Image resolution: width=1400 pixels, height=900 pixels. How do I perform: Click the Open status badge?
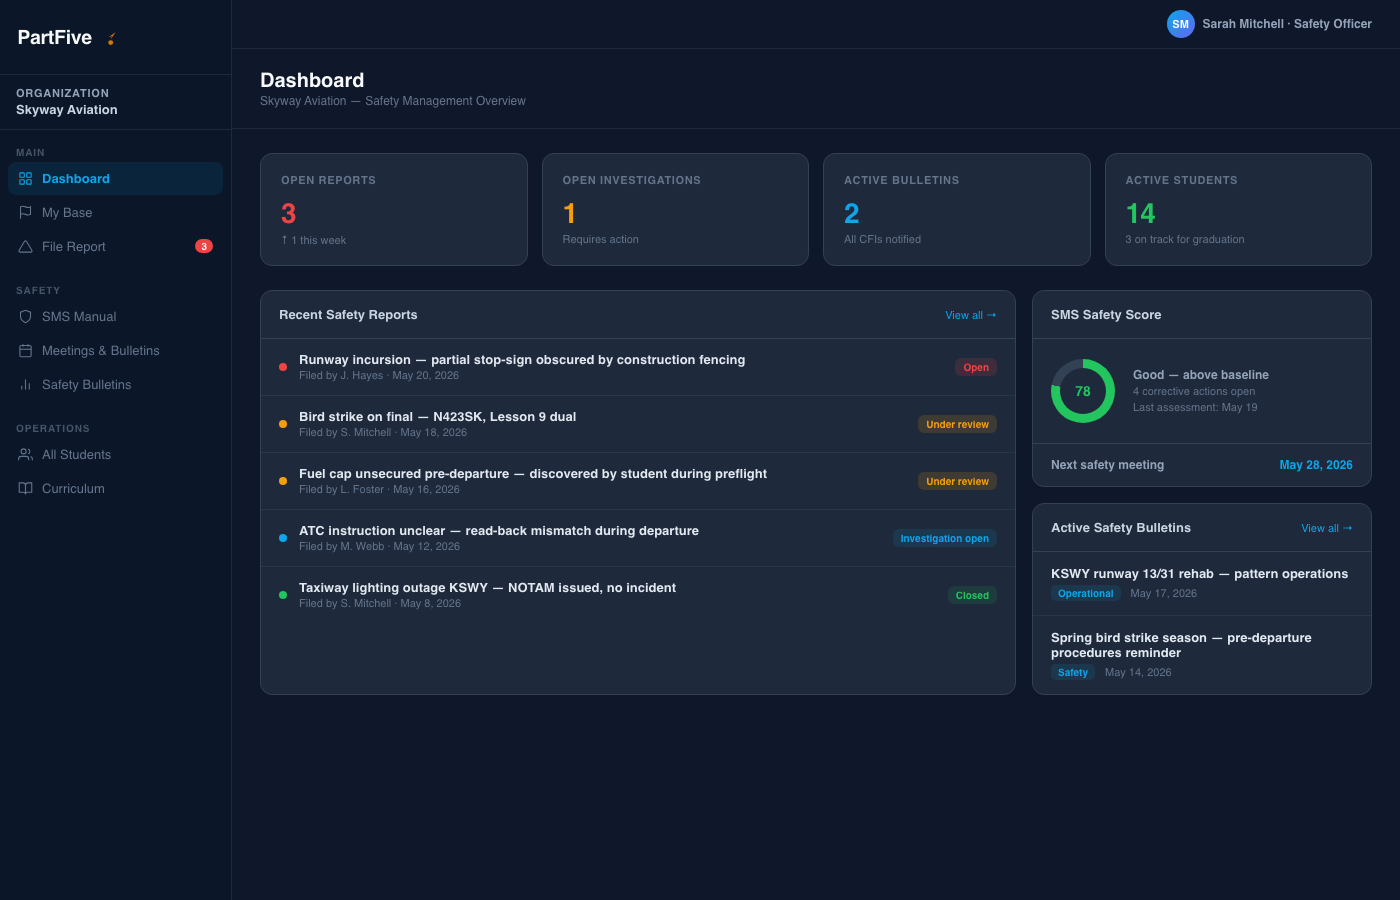(976, 367)
